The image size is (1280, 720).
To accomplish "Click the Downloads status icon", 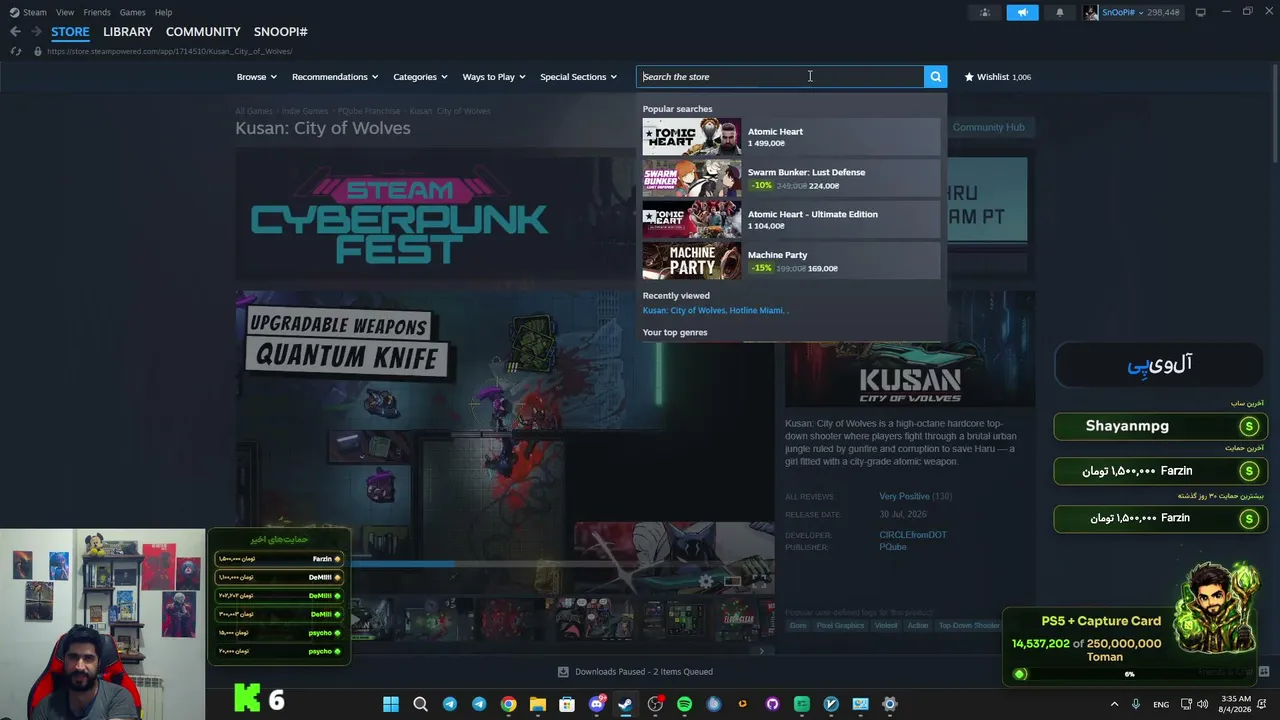I will coord(563,672).
